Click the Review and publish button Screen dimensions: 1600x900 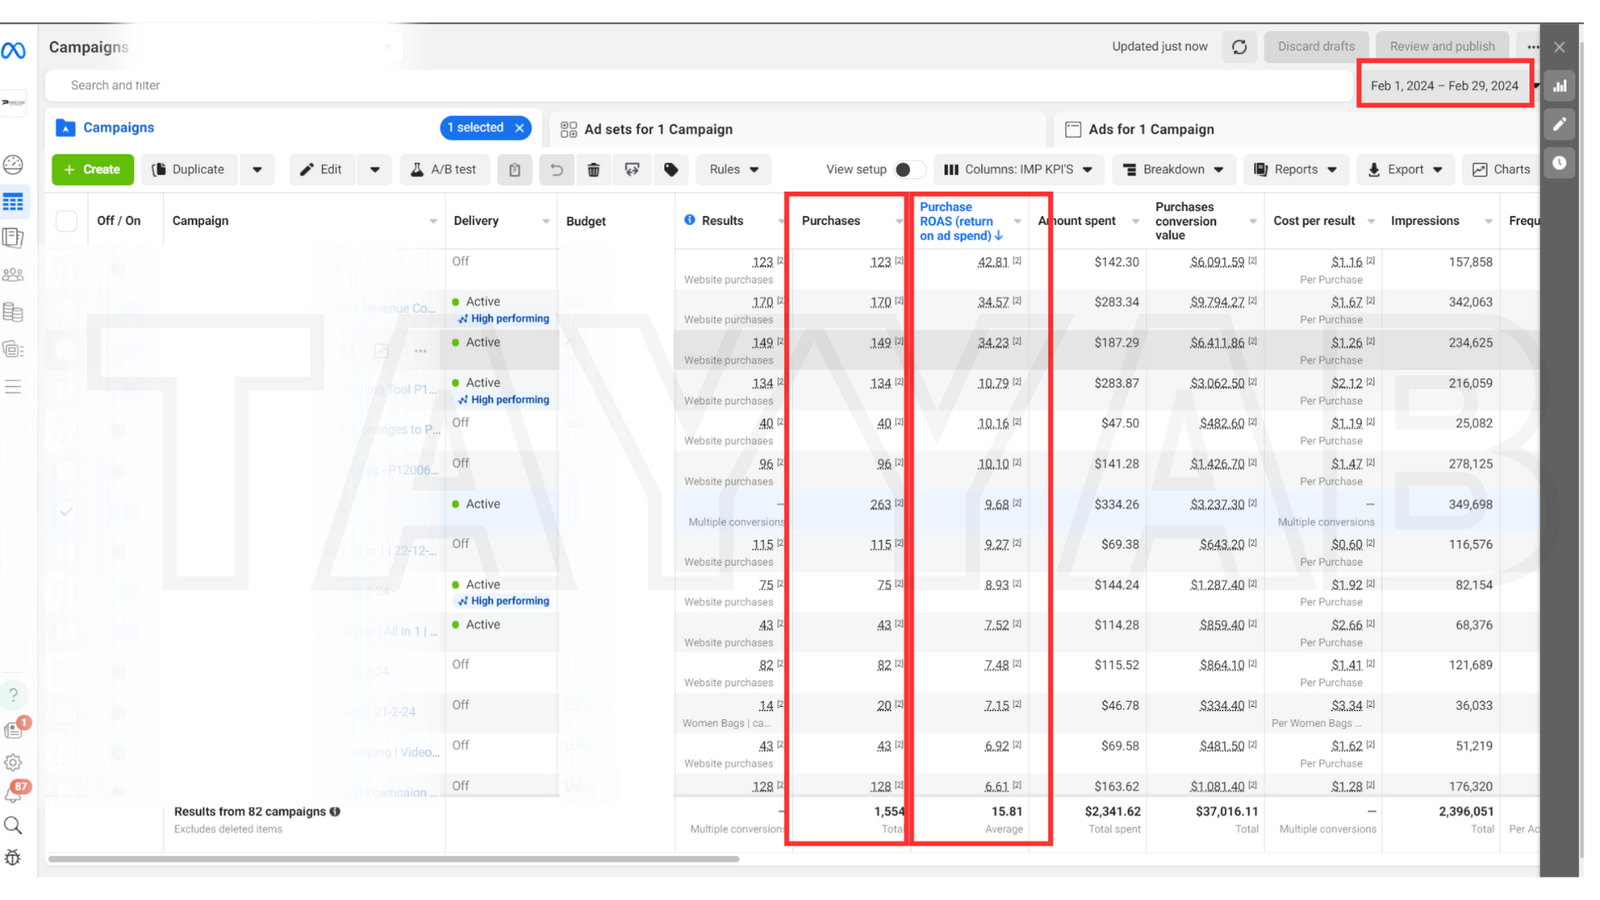click(1441, 47)
